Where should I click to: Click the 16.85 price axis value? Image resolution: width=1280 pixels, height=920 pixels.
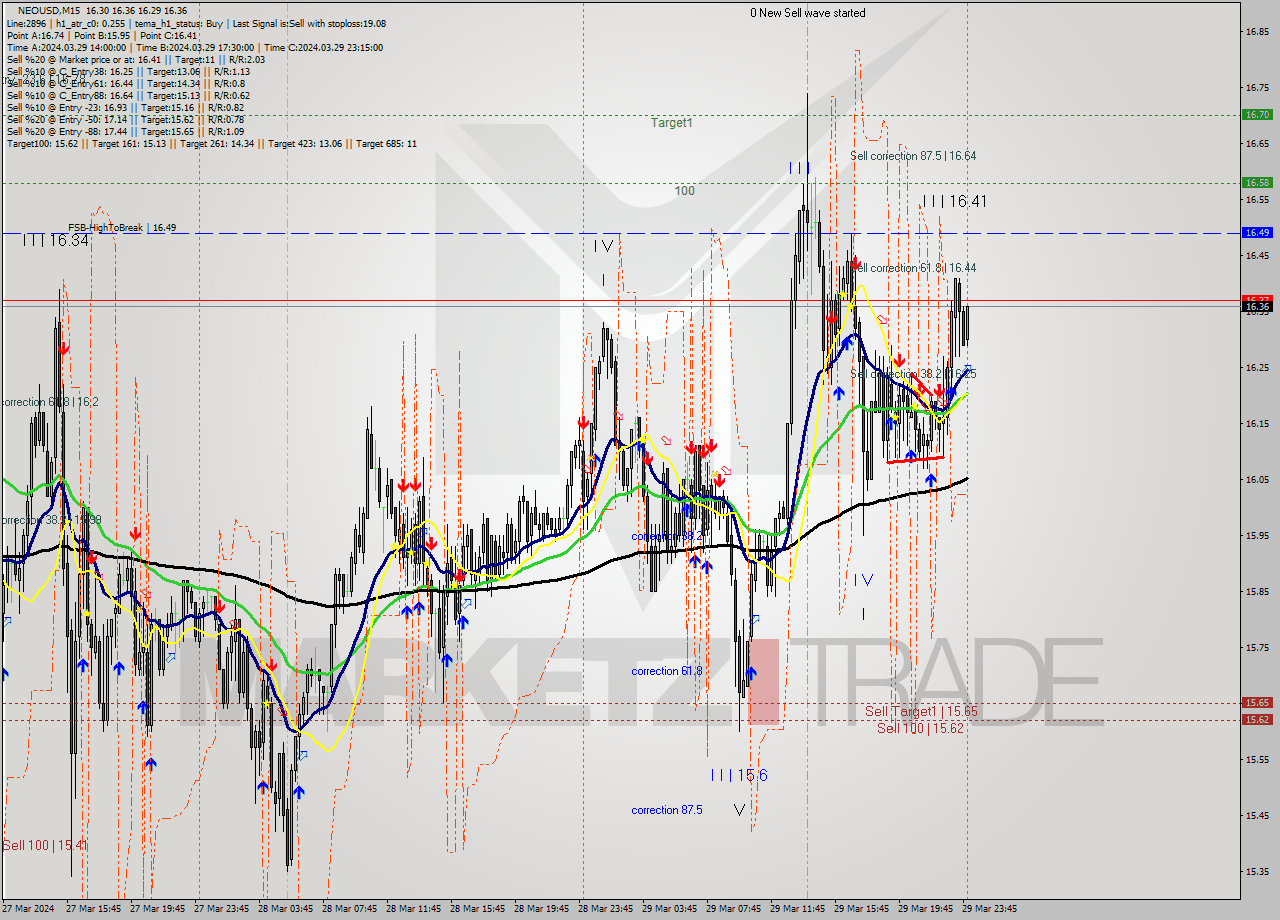pos(1257,31)
